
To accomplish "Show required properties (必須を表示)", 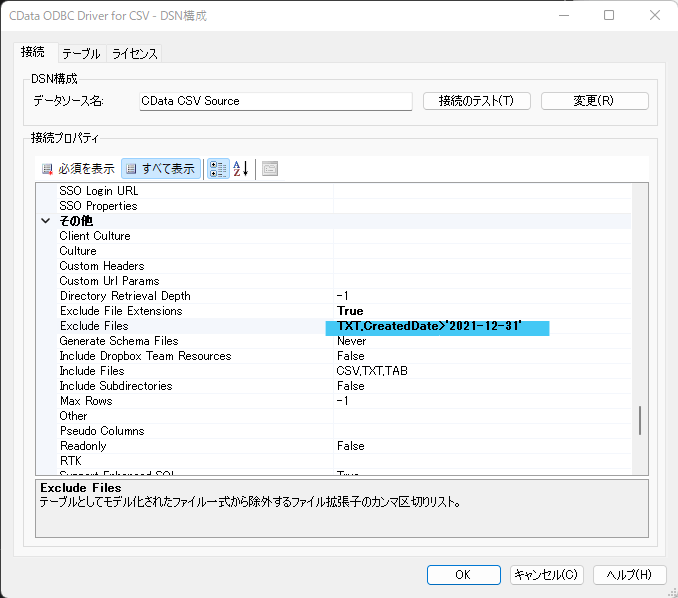I will (x=78, y=169).
